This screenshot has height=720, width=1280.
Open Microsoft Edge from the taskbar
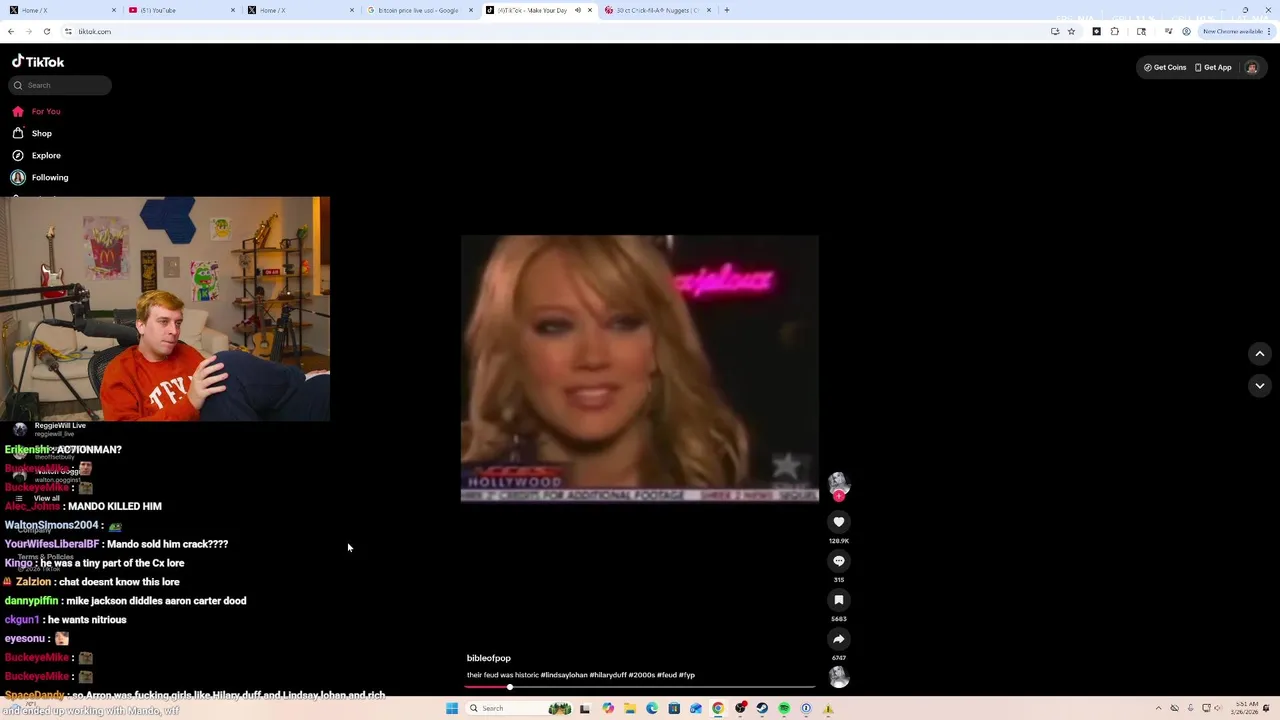tap(652, 708)
